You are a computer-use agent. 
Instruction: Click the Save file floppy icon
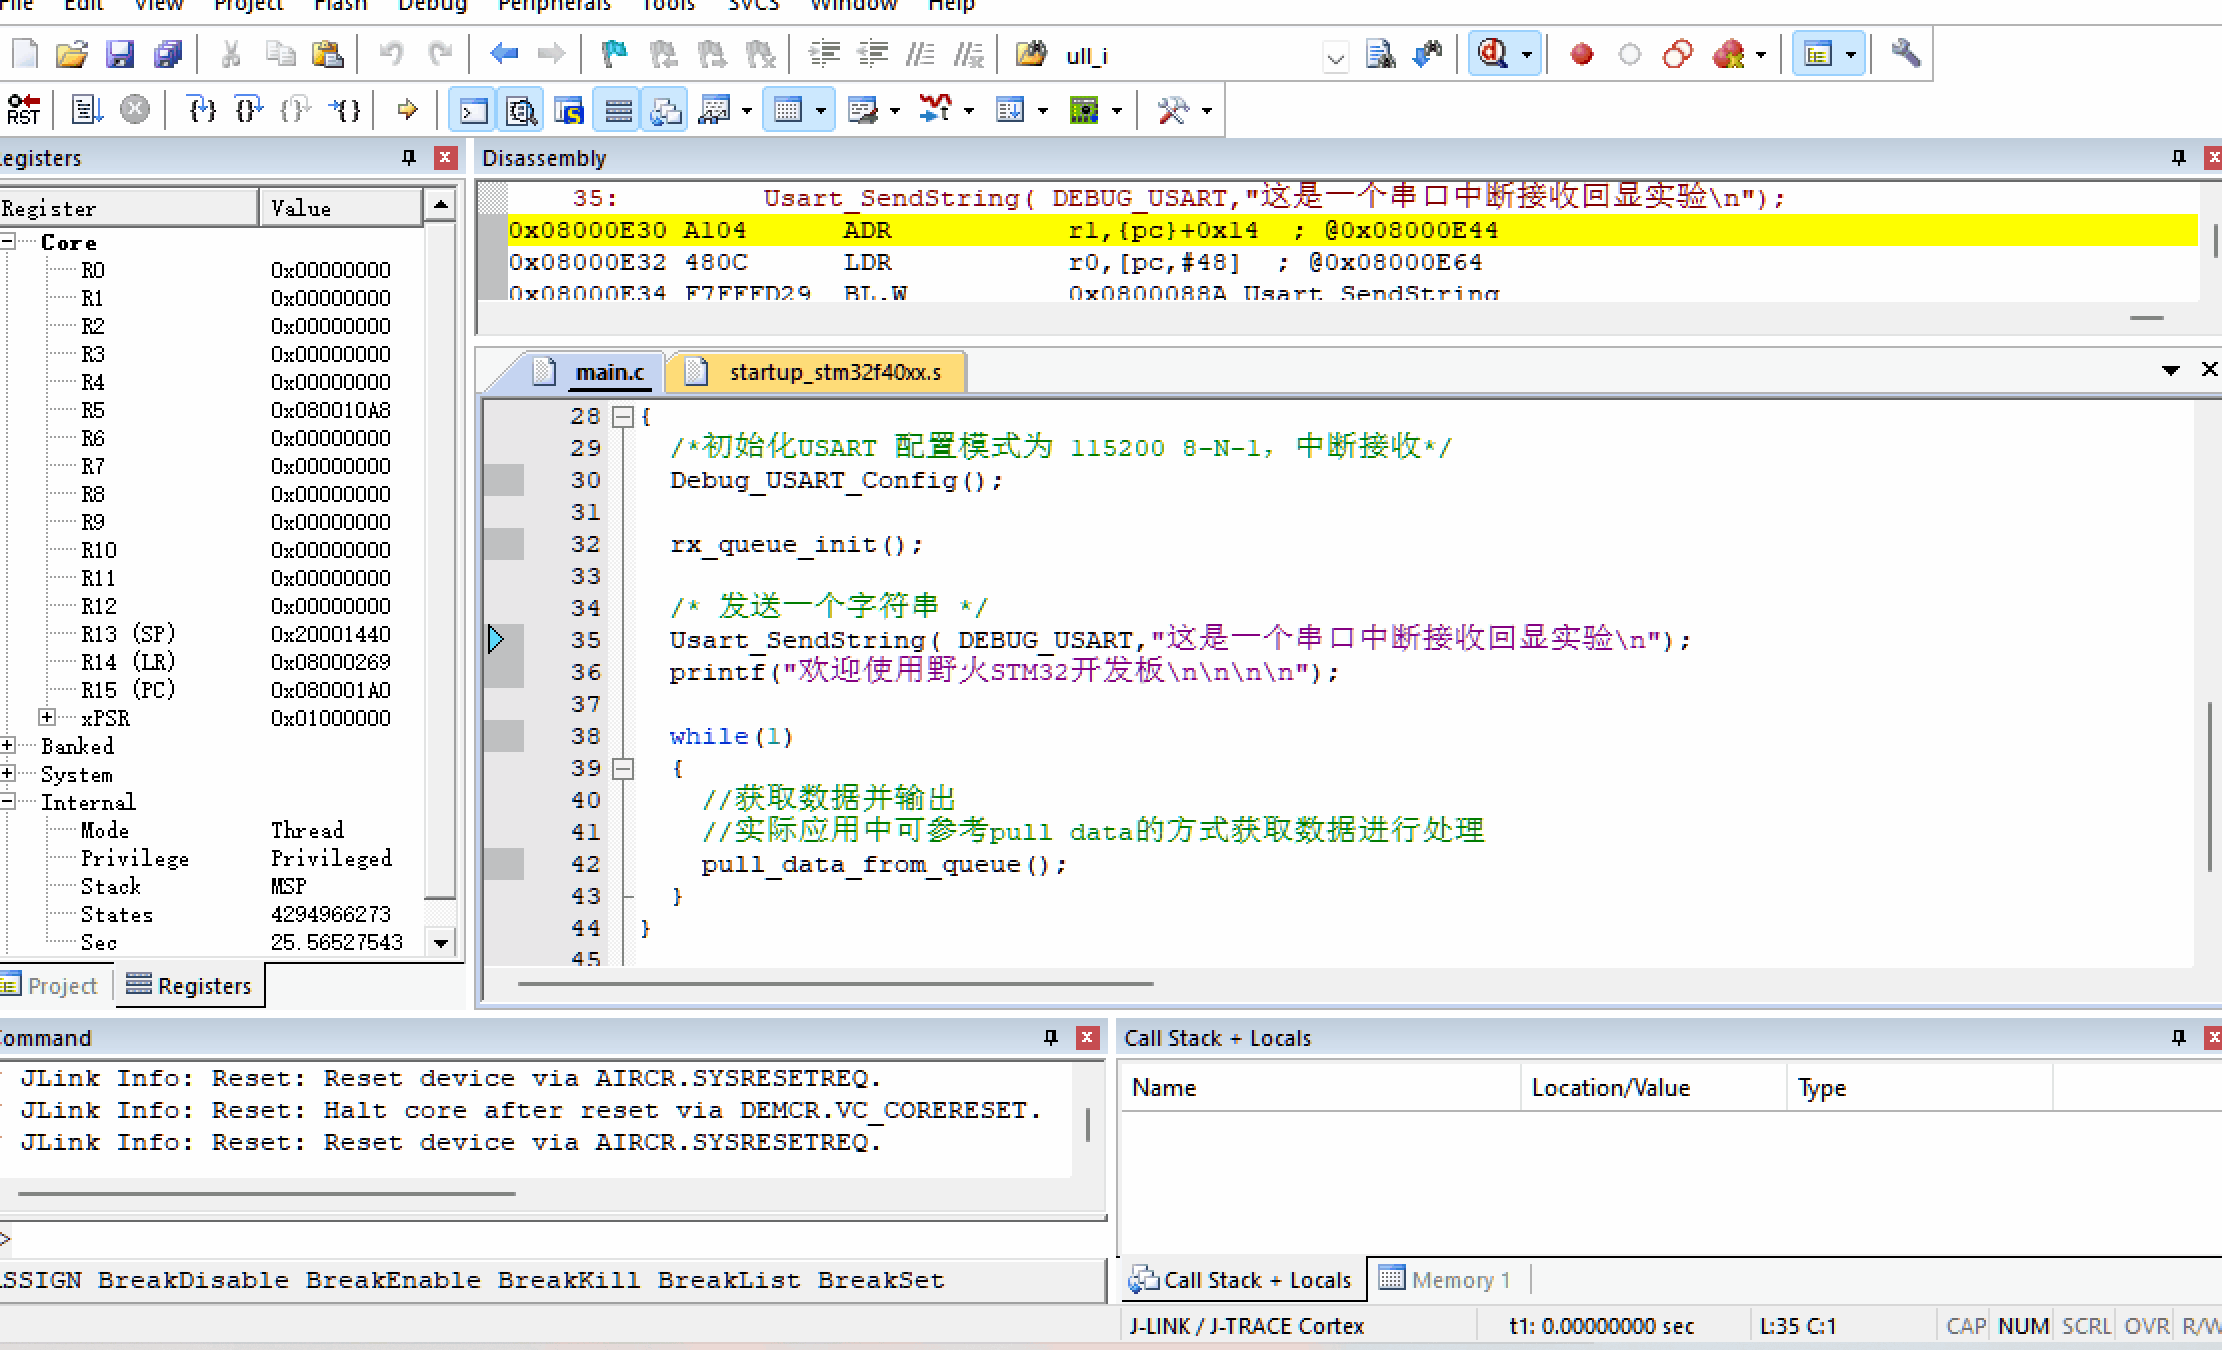[x=120, y=54]
